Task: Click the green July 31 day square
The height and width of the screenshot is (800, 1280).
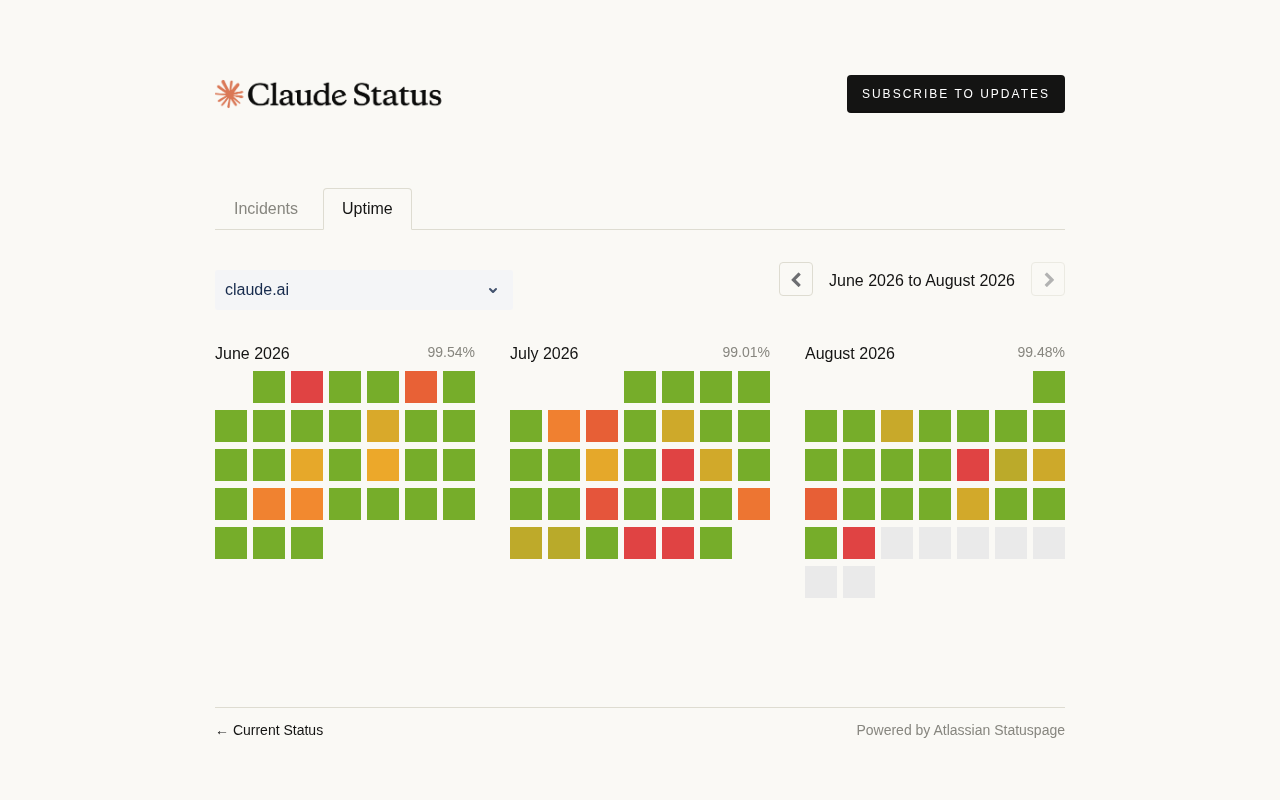Action: click(x=716, y=543)
